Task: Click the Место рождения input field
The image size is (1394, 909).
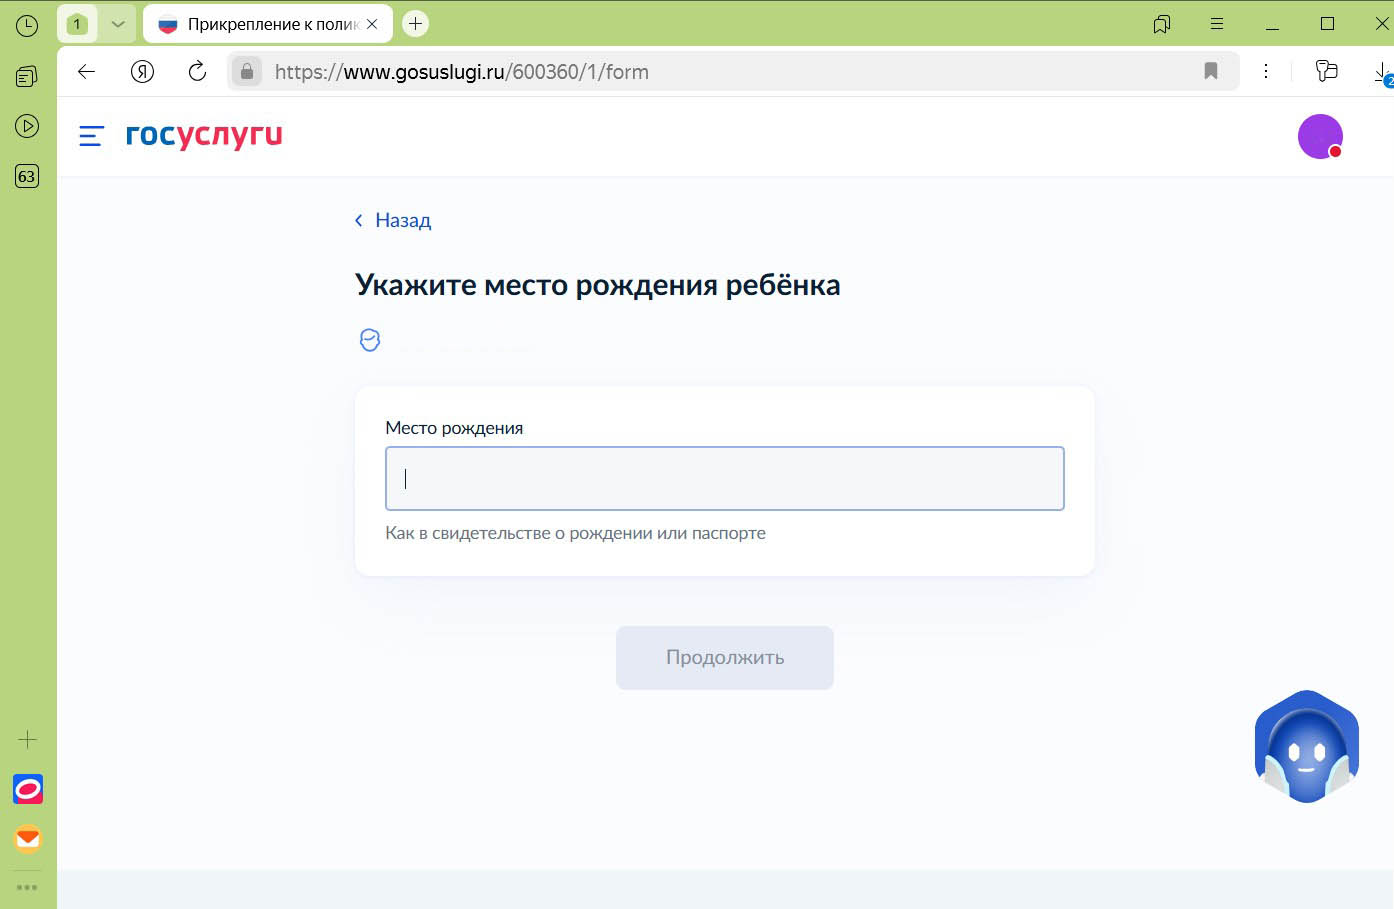Action: pos(724,478)
